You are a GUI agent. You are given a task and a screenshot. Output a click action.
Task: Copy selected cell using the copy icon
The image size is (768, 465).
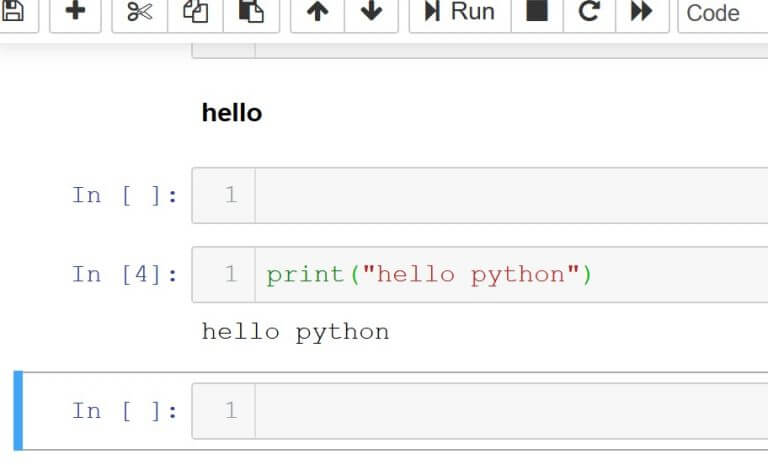[x=196, y=11]
